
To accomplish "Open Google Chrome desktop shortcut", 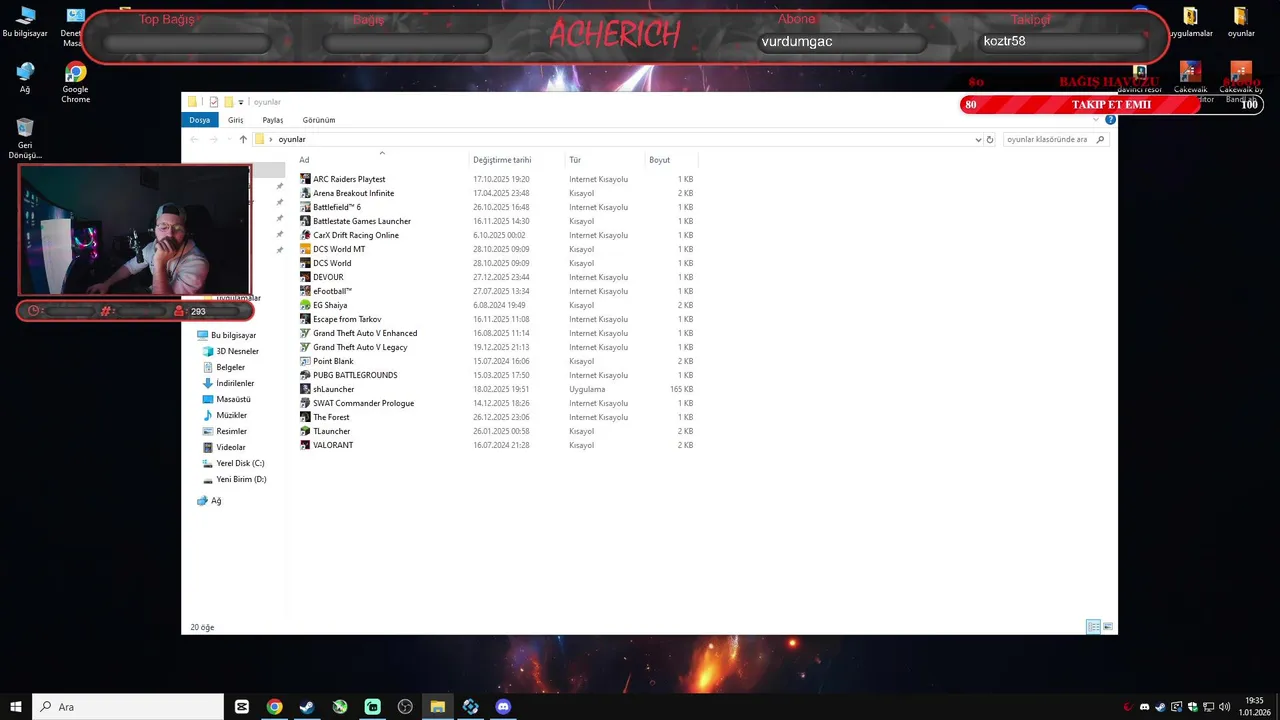I will [x=75, y=82].
